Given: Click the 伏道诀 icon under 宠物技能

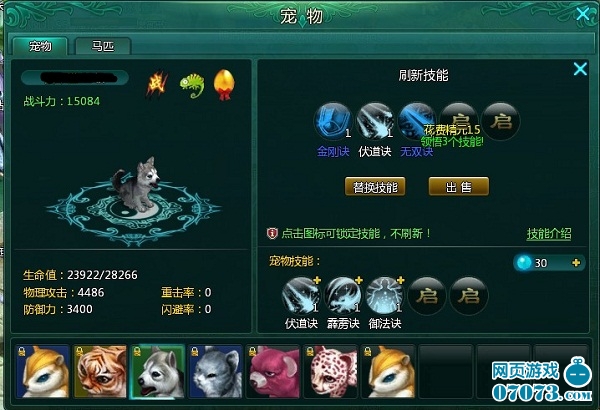Looking at the screenshot, I should [301, 296].
